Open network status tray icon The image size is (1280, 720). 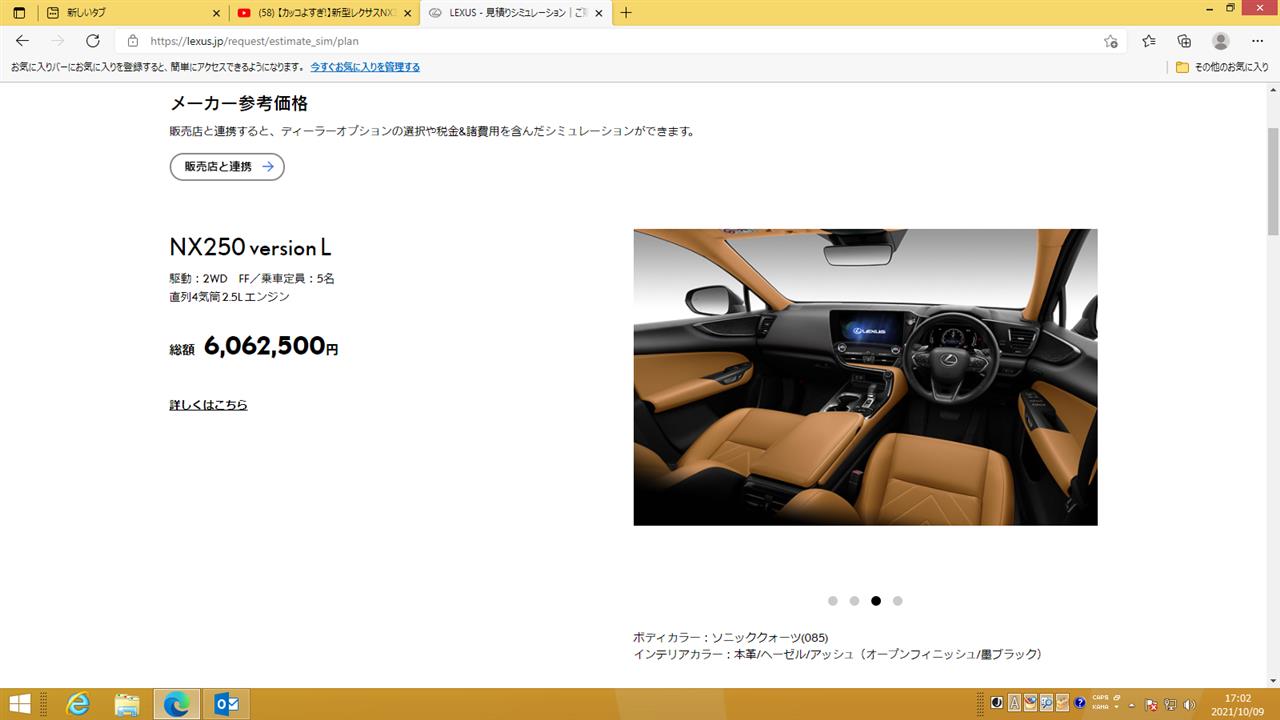1170,704
